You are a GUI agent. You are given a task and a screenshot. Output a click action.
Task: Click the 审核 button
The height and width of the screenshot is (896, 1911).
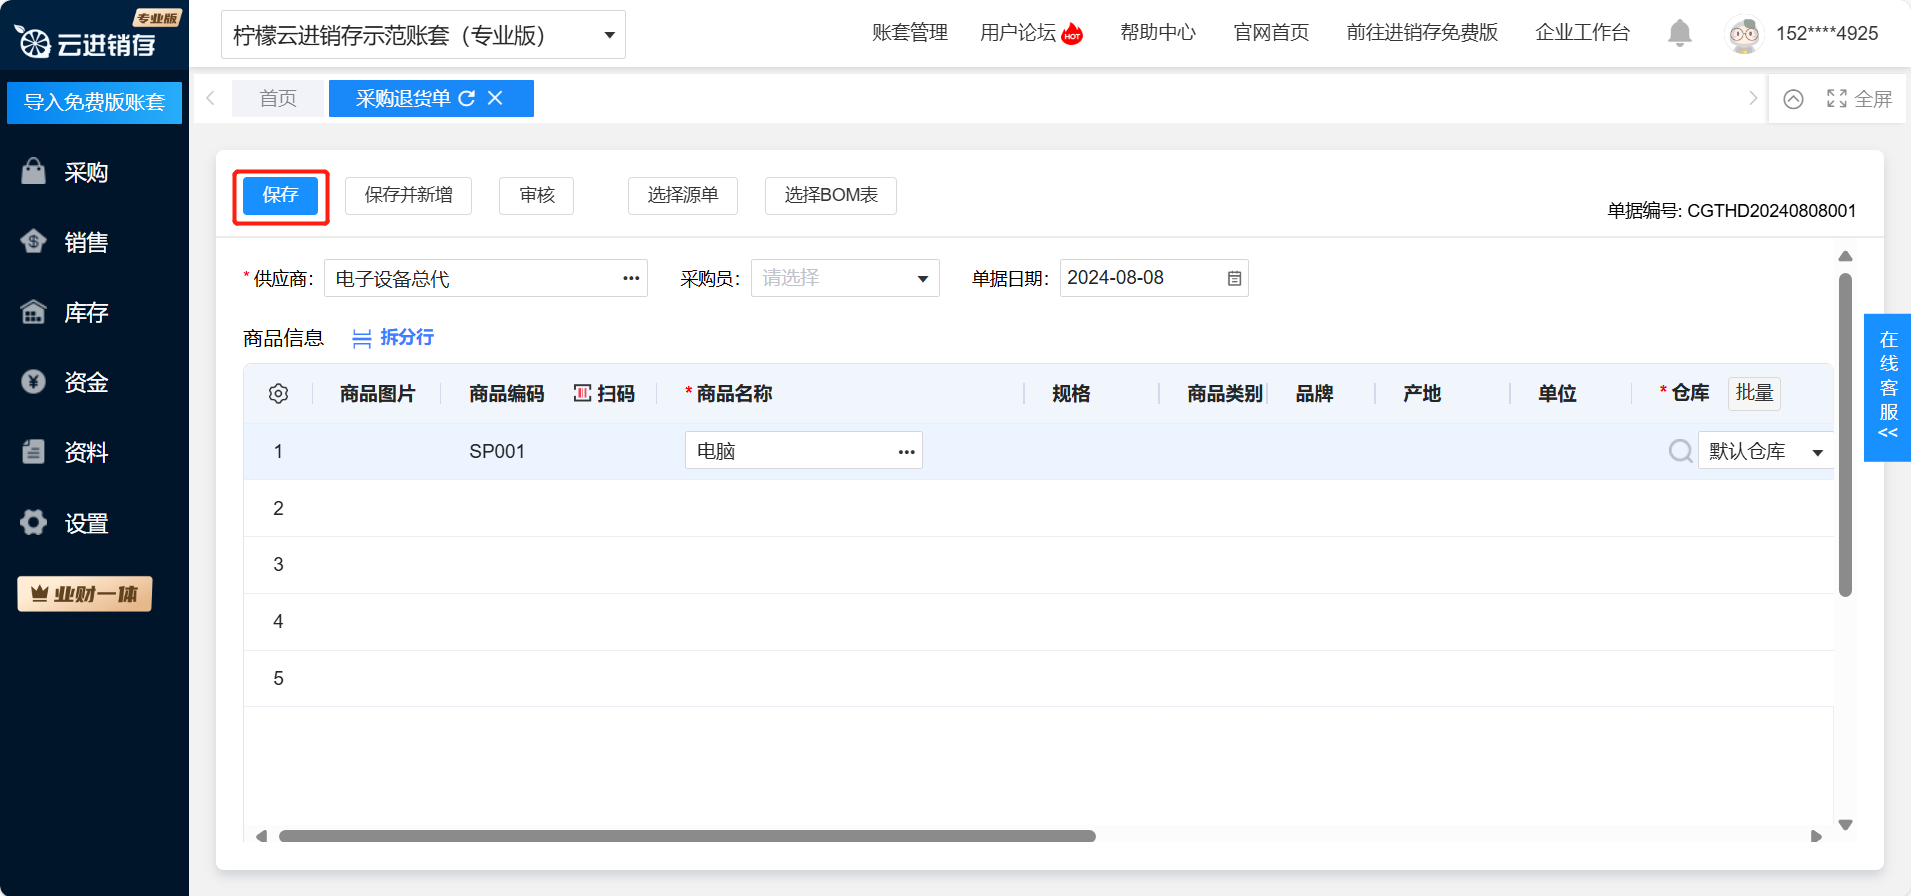point(537,196)
